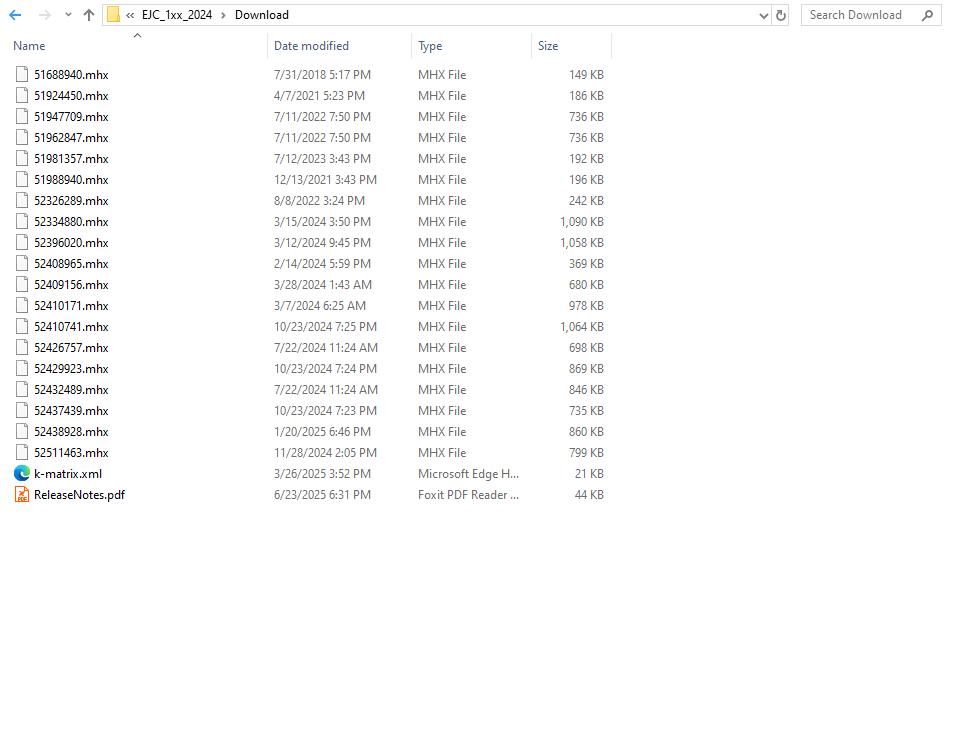Click the Download breadcrumb segment
Image resolution: width=954 pixels, height=735 pixels.
262,15
